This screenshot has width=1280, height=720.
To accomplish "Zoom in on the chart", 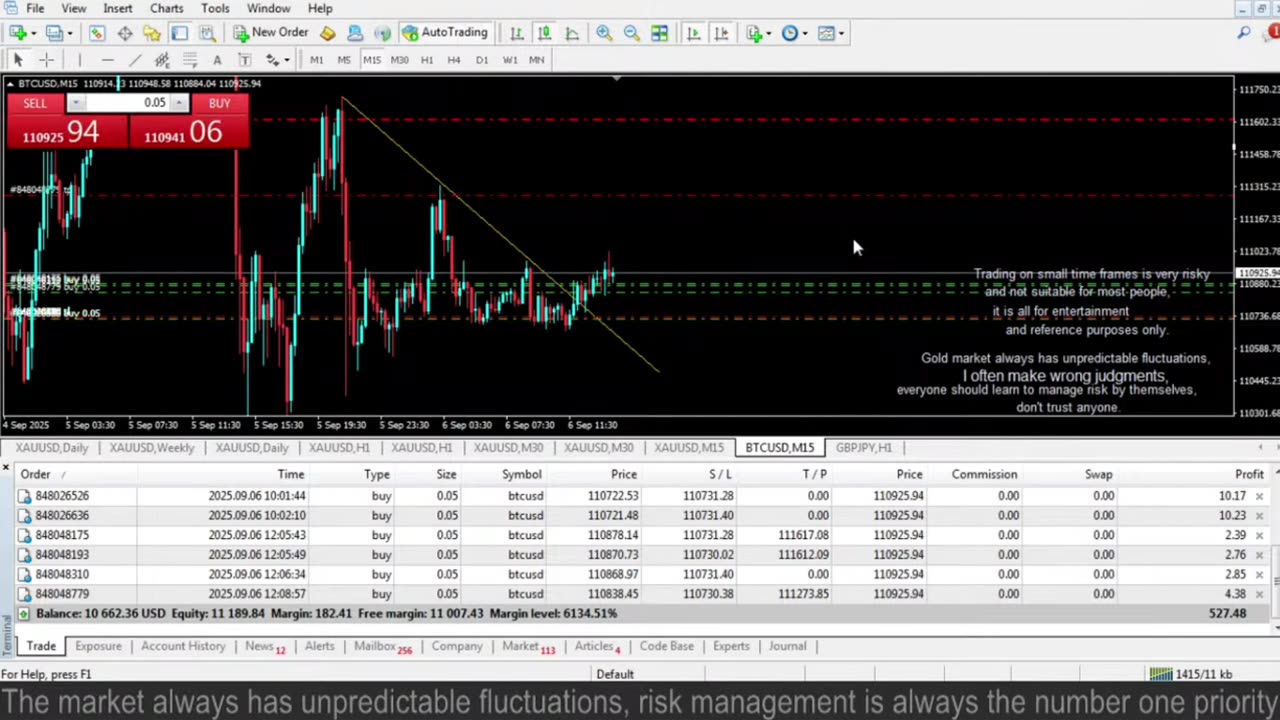I will coord(604,33).
